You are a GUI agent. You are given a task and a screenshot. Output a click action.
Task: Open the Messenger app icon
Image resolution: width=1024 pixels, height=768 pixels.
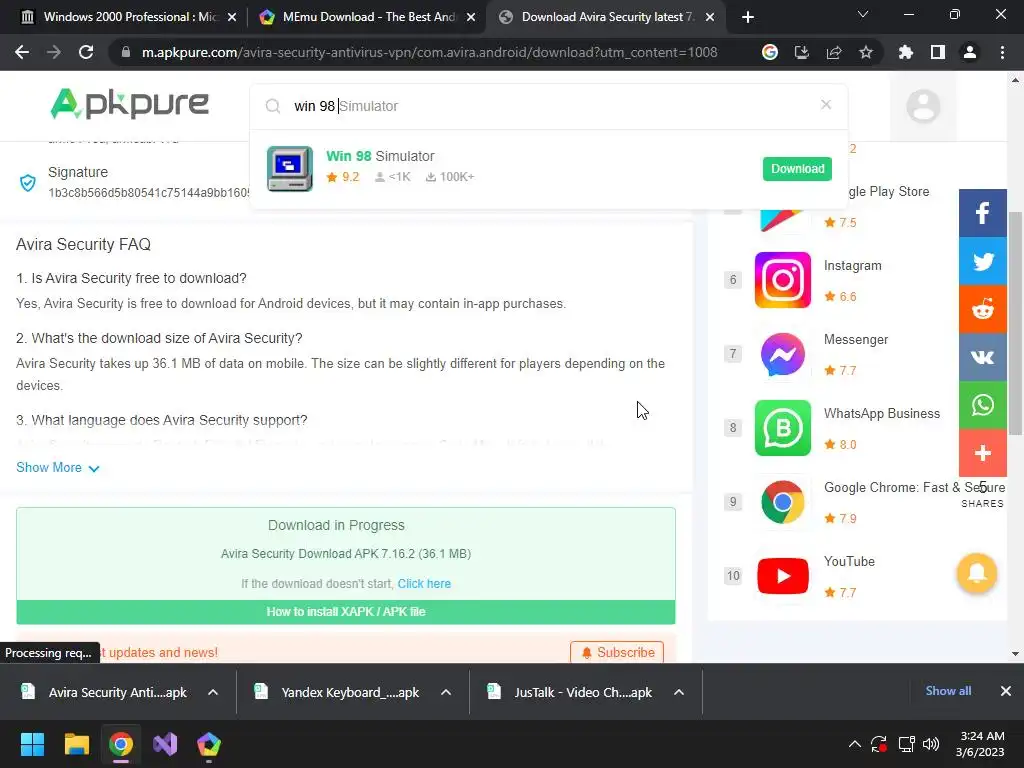coord(782,354)
